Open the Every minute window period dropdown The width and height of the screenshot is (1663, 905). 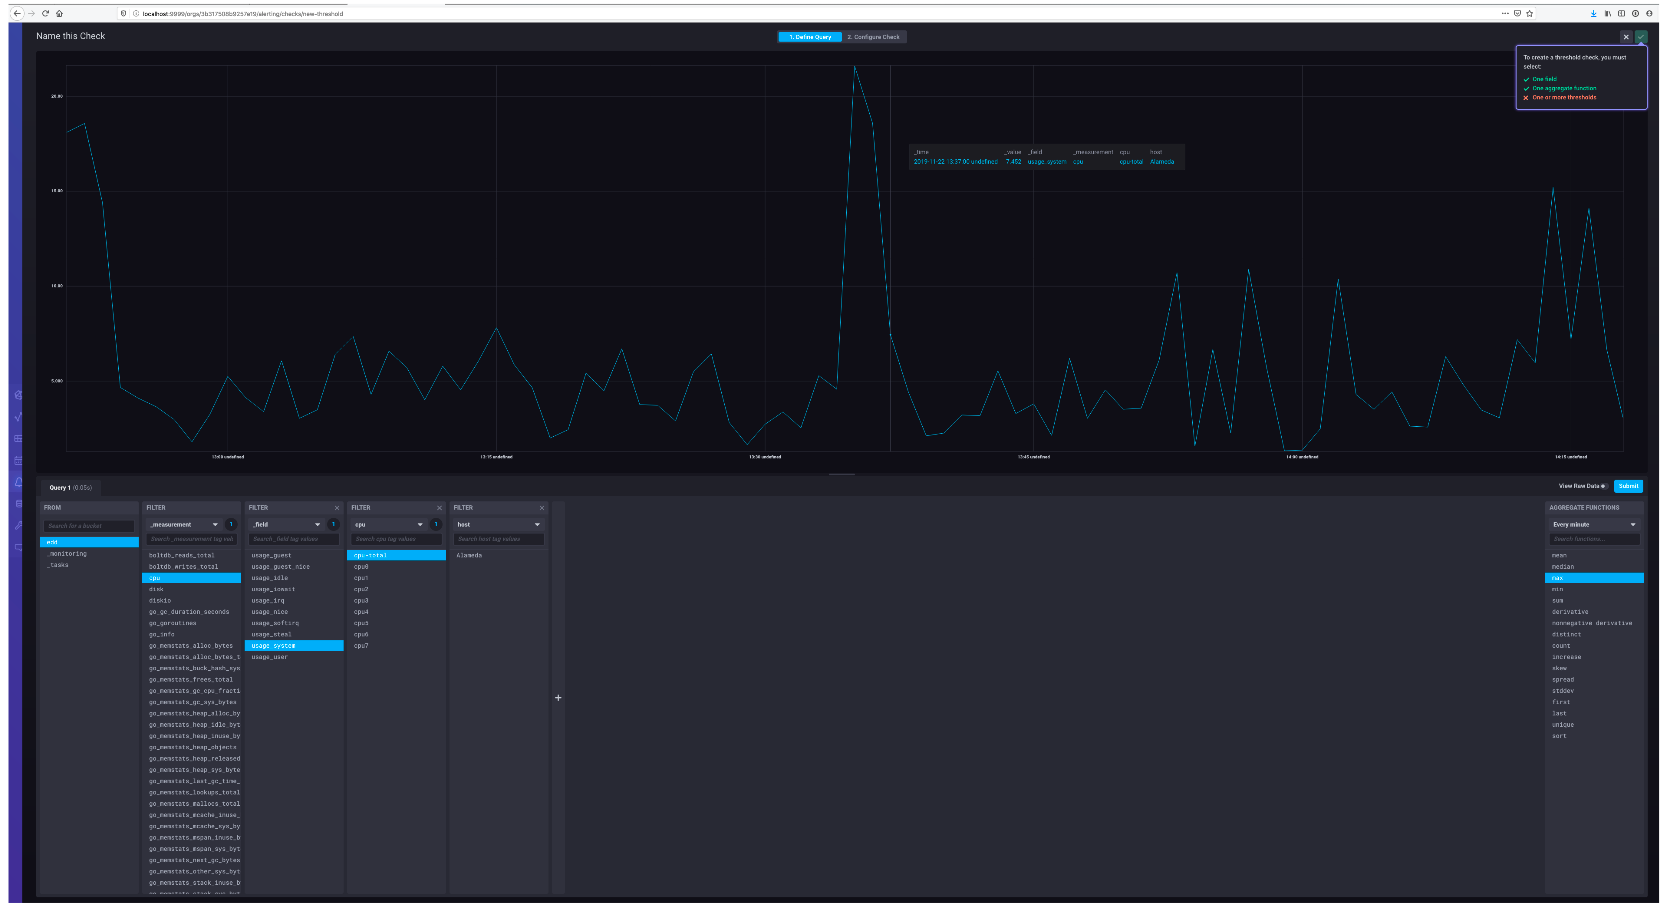[1594, 524]
